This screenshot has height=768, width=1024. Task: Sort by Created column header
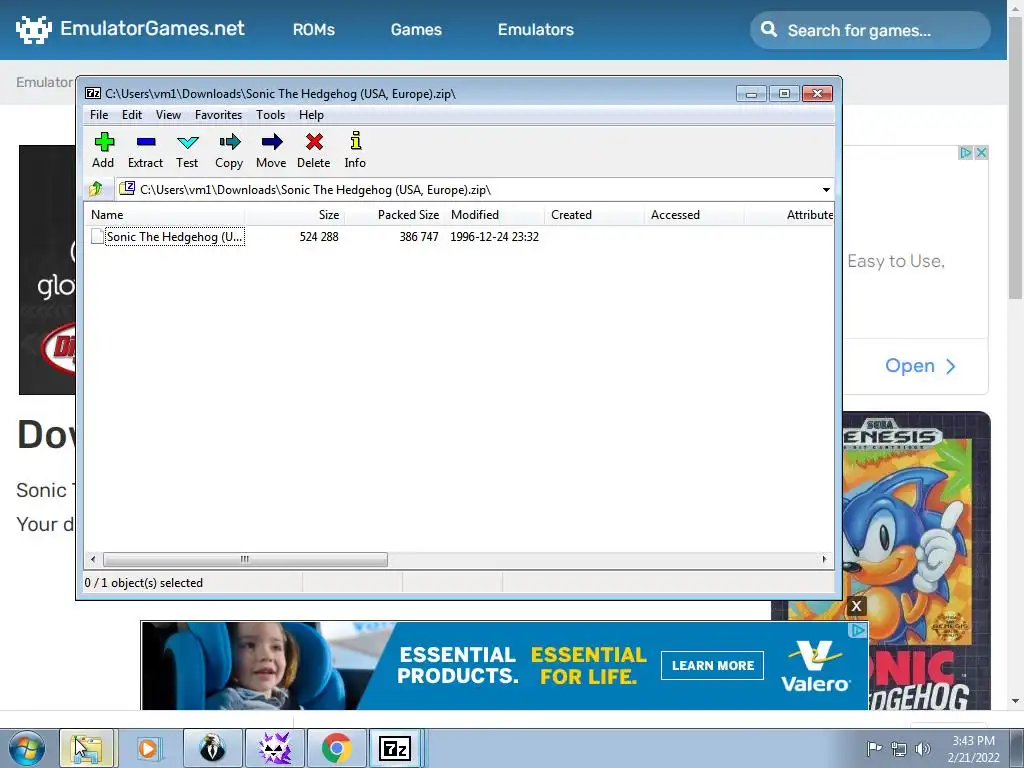[595, 215]
